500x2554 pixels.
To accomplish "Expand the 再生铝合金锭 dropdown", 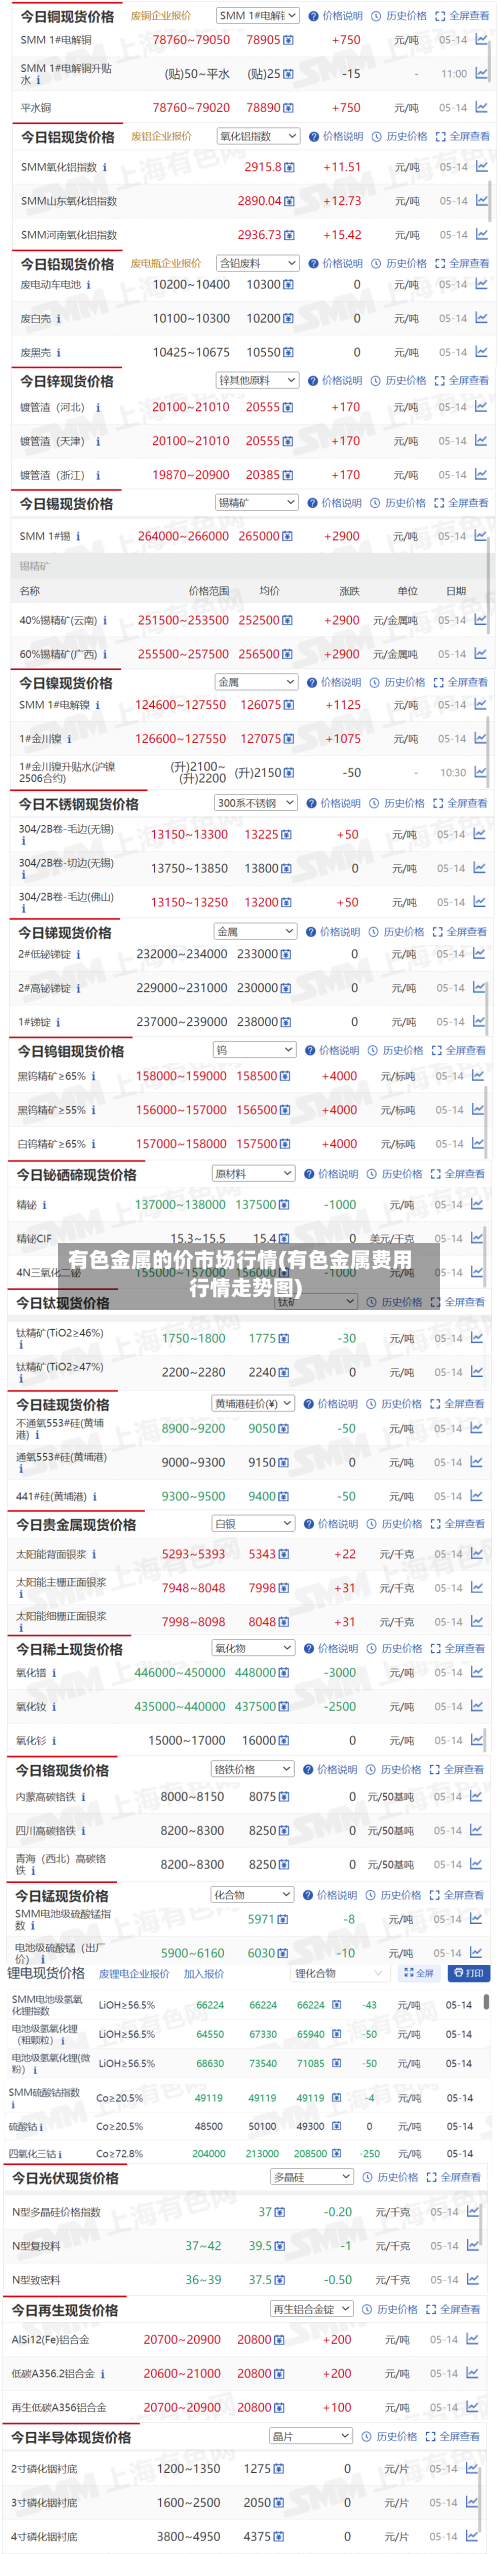I will (311, 2310).
